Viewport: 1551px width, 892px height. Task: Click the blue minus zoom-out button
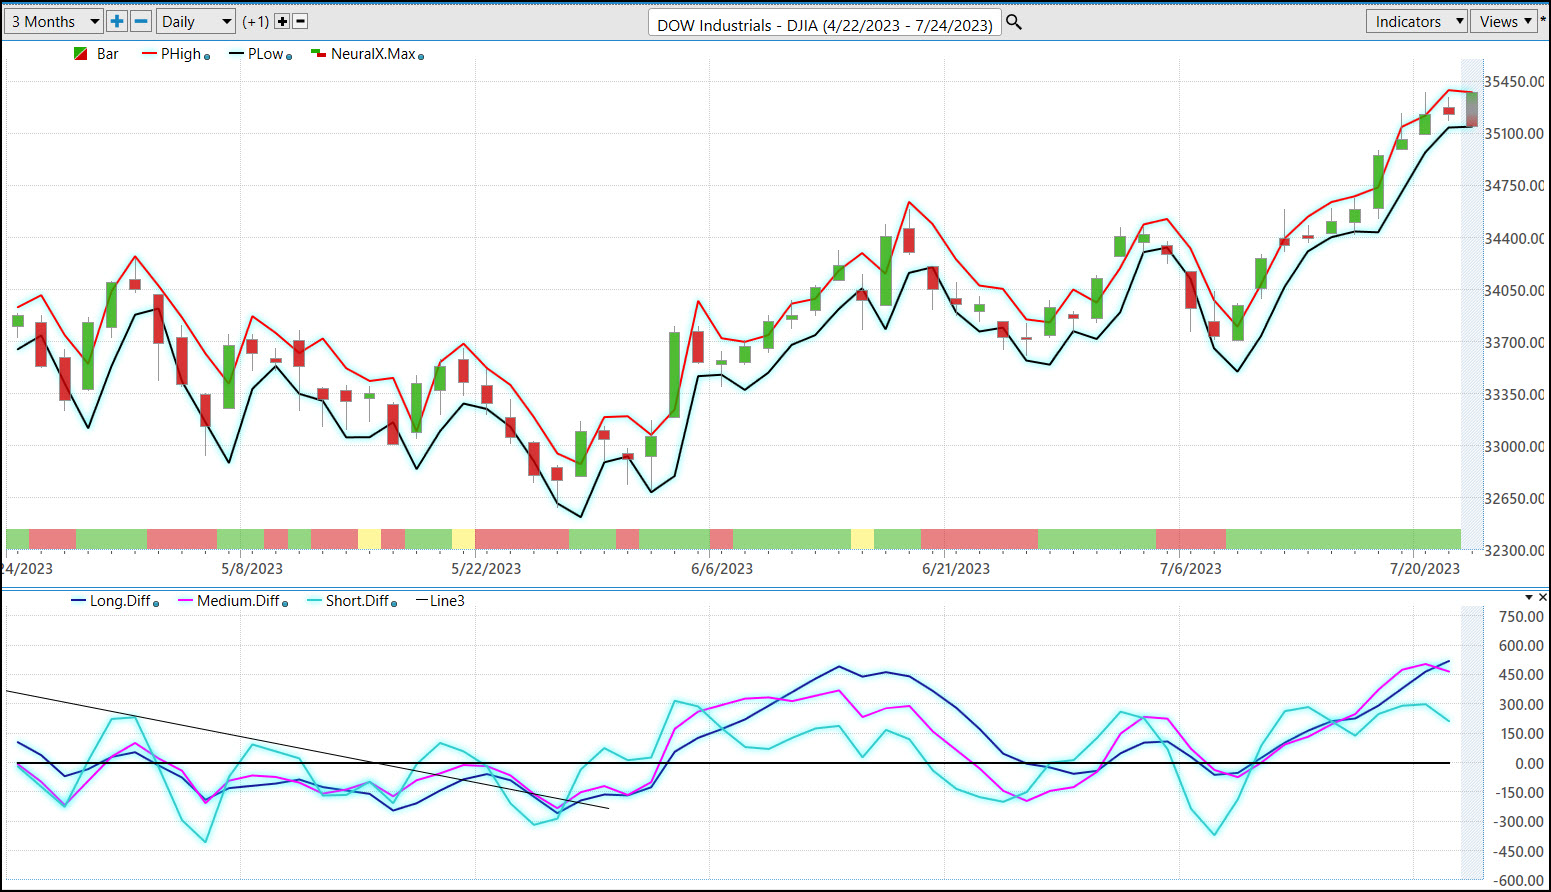click(141, 21)
